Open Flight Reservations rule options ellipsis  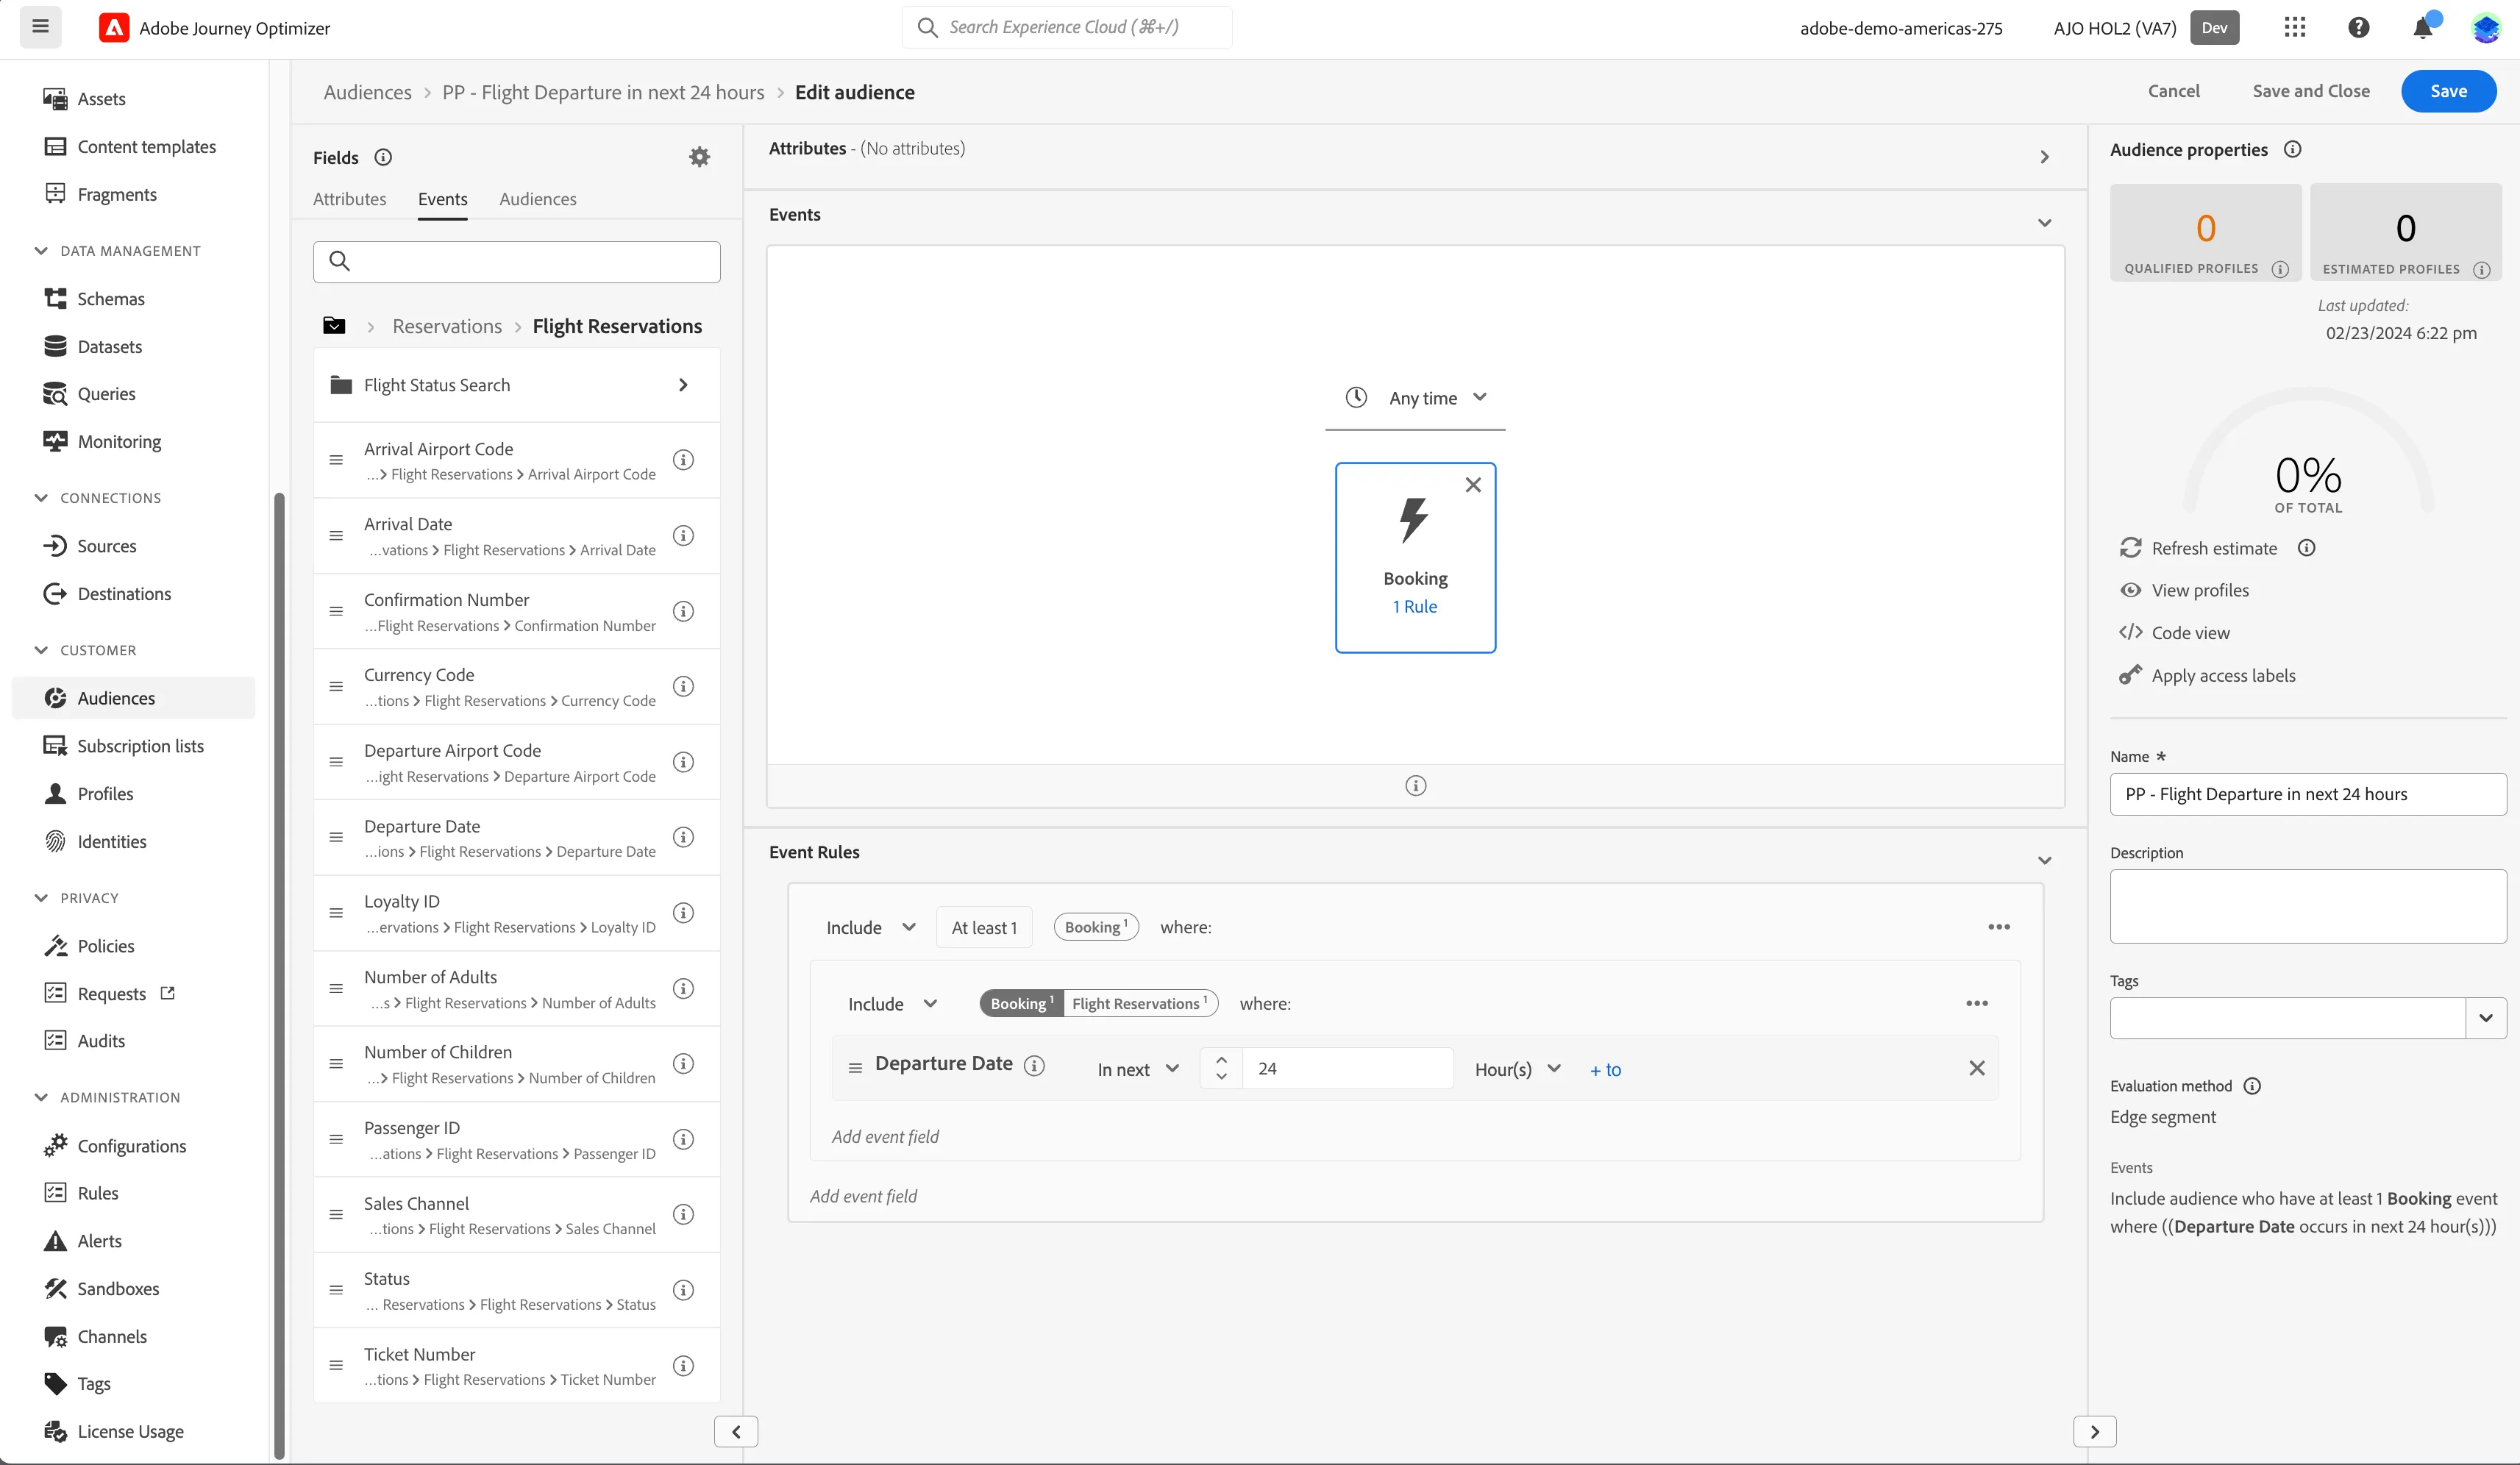click(1977, 1003)
